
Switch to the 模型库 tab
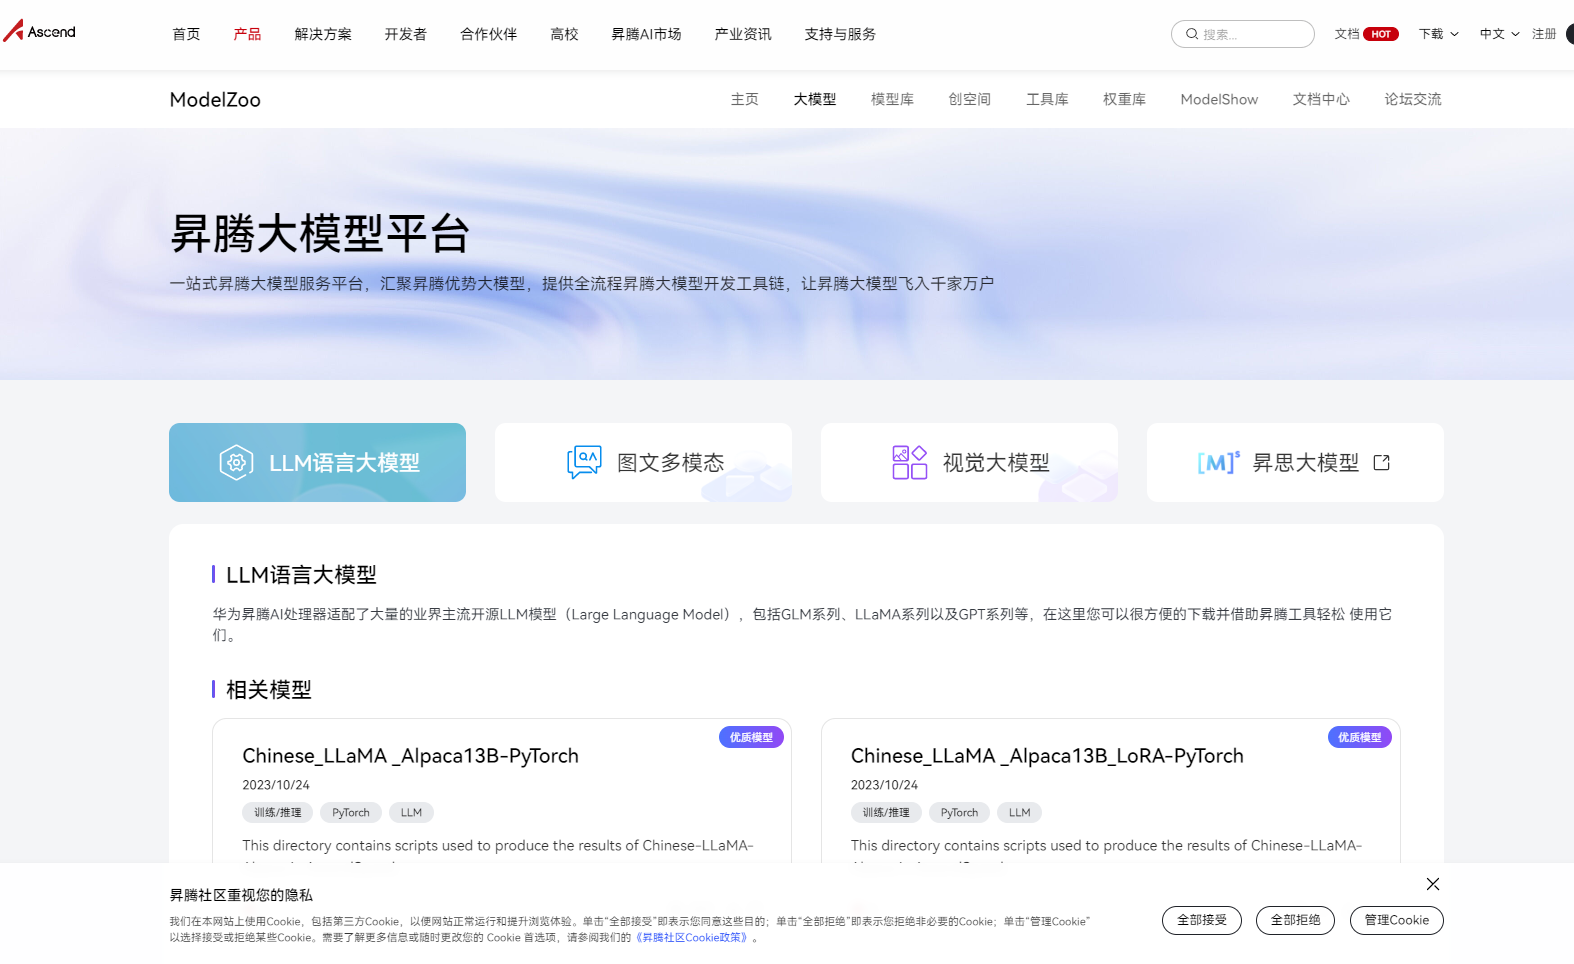(892, 99)
